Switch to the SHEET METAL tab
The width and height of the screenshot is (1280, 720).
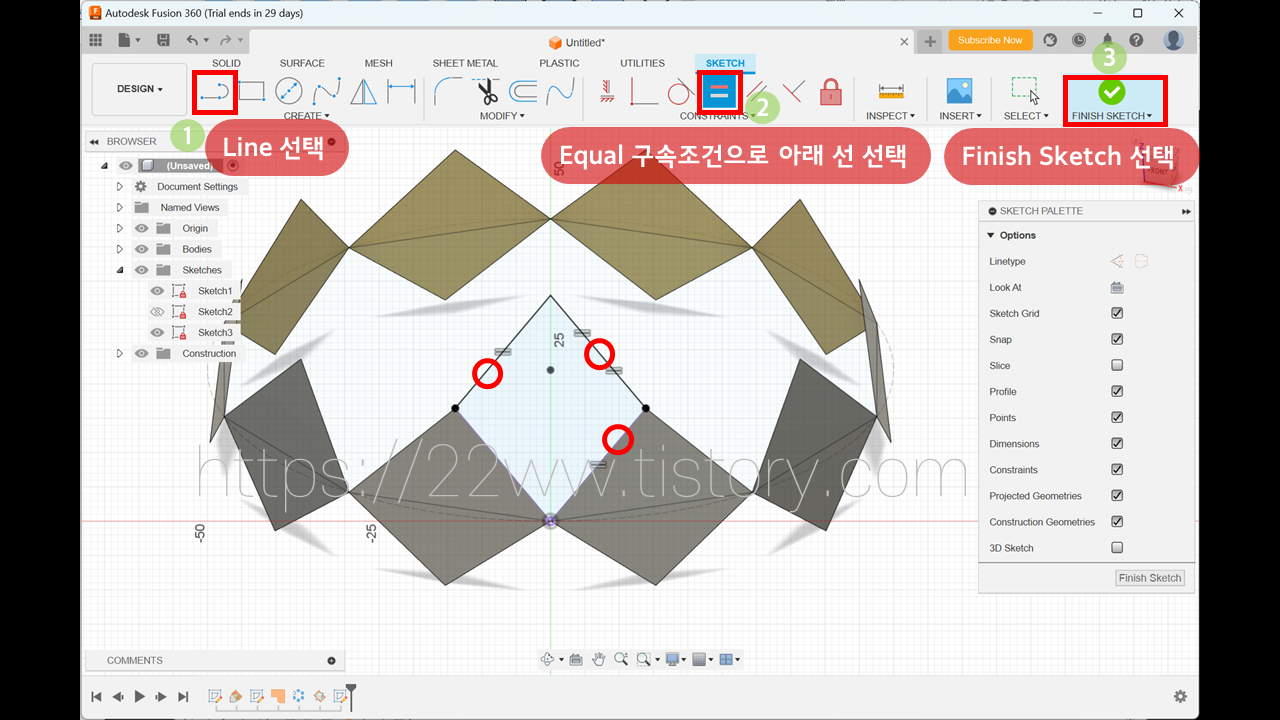(465, 63)
